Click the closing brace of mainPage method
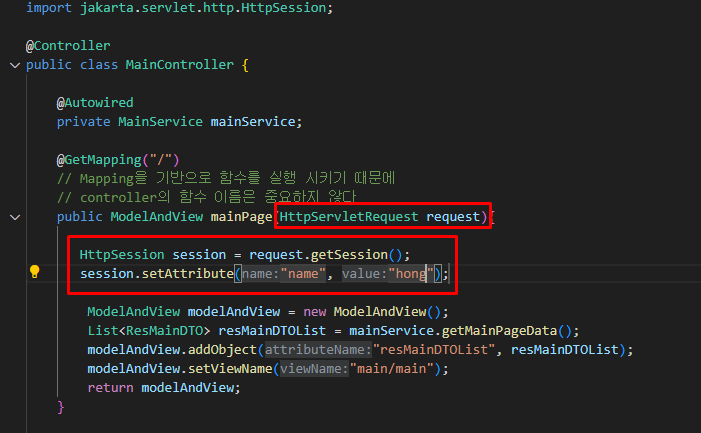 61,407
